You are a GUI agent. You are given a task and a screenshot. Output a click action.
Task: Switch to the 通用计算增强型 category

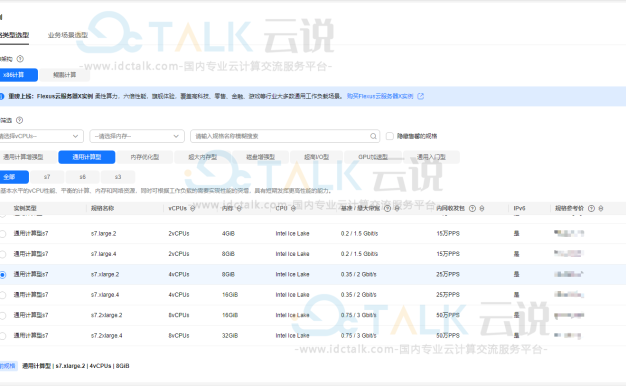pos(28,157)
